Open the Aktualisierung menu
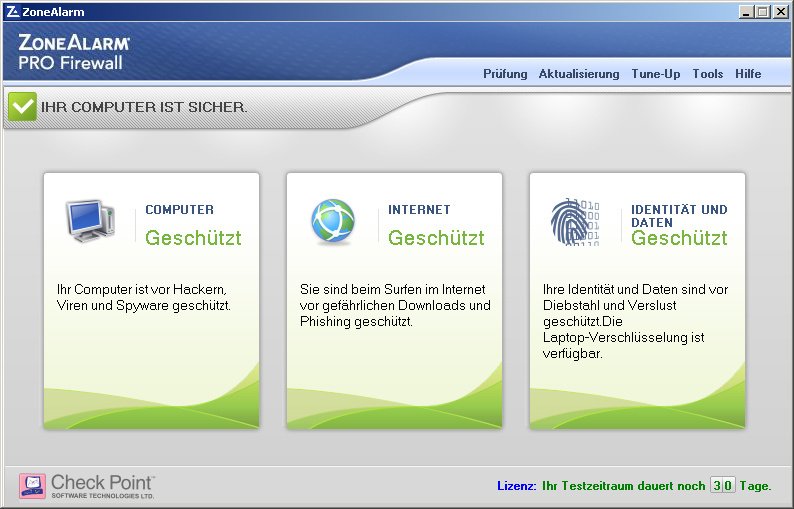This screenshot has height=509, width=794. [x=579, y=74]
